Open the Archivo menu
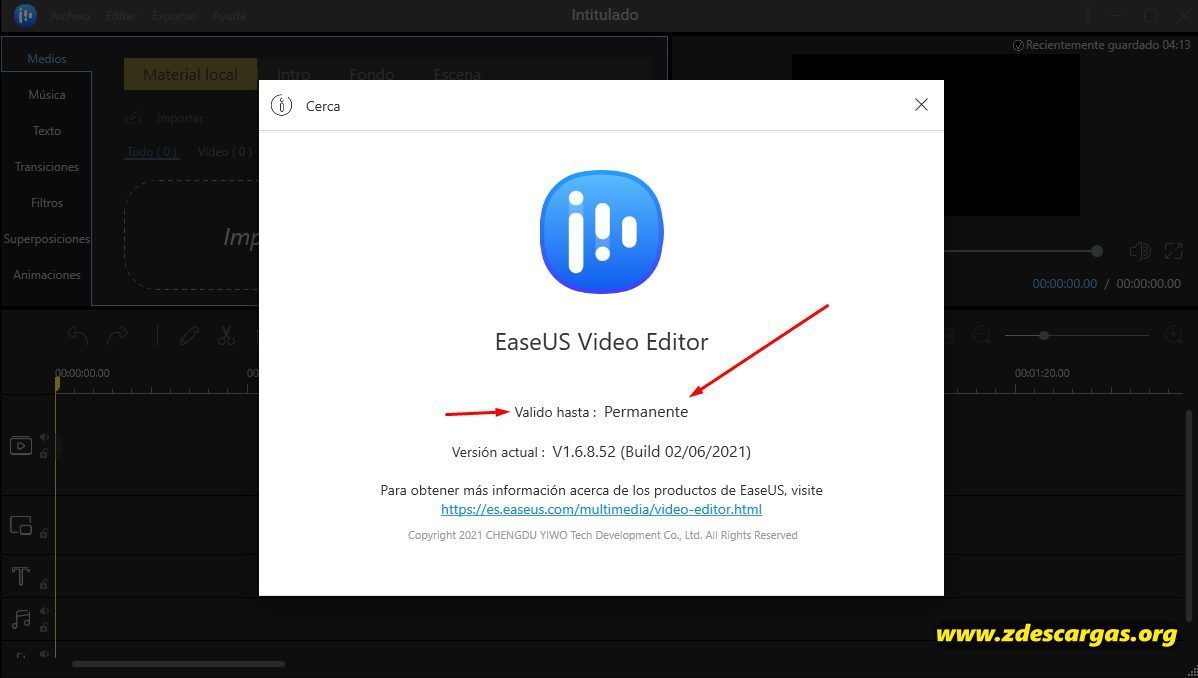The height and width of the screenshot is (678, 1198). pos(70,15)
